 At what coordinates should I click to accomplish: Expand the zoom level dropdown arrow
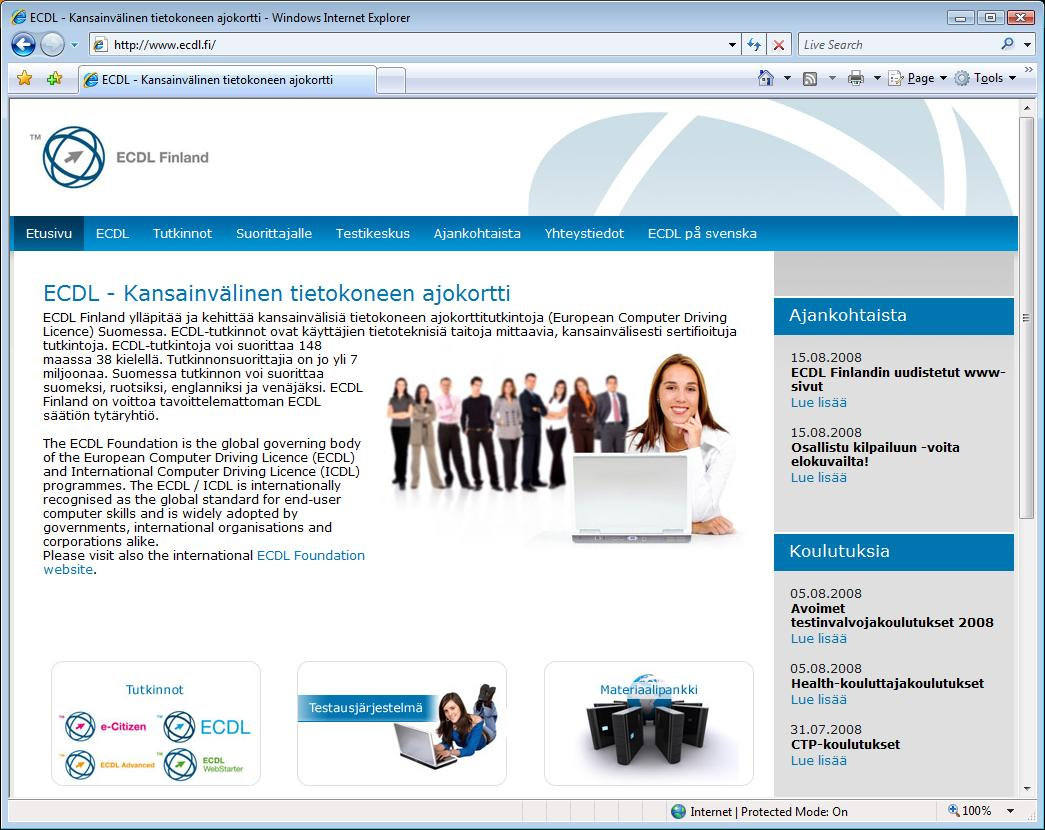[1011, 811]
